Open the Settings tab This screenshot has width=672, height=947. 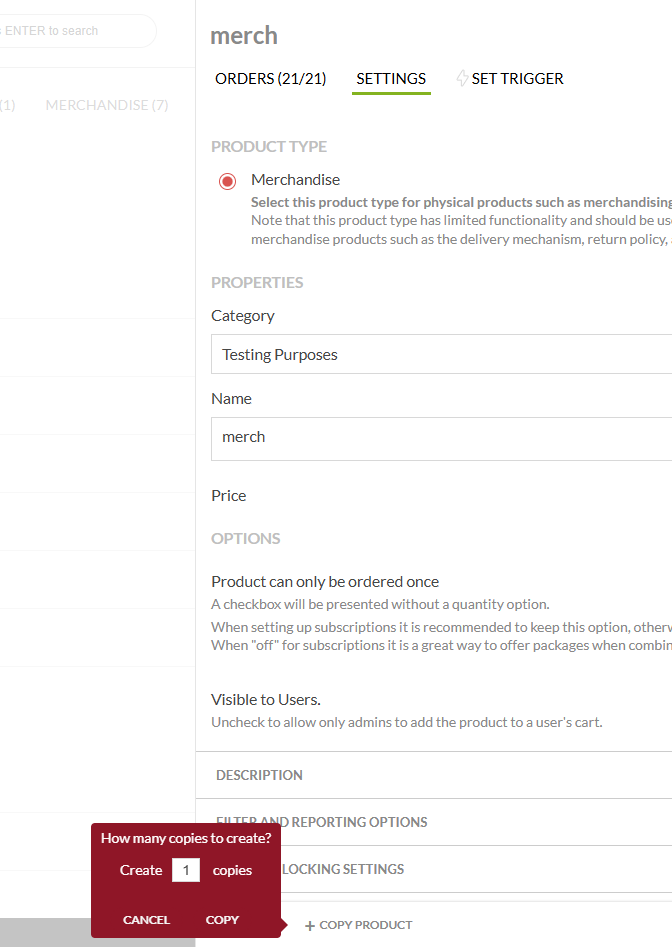(391, 78)
